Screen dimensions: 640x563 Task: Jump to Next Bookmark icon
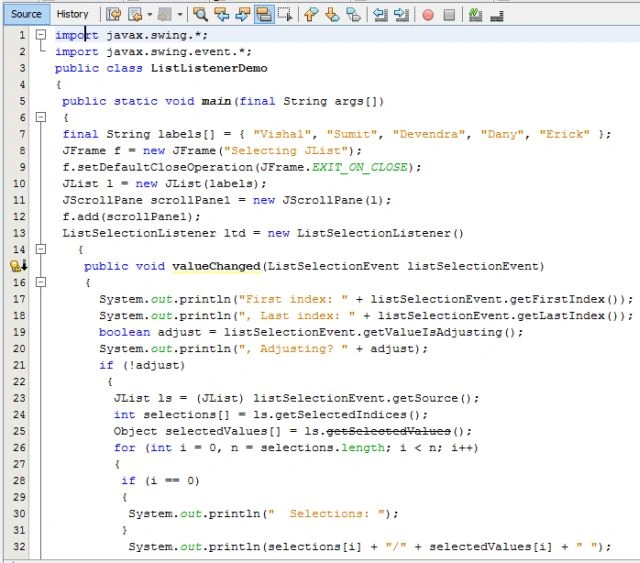click(x=332, y=15)
